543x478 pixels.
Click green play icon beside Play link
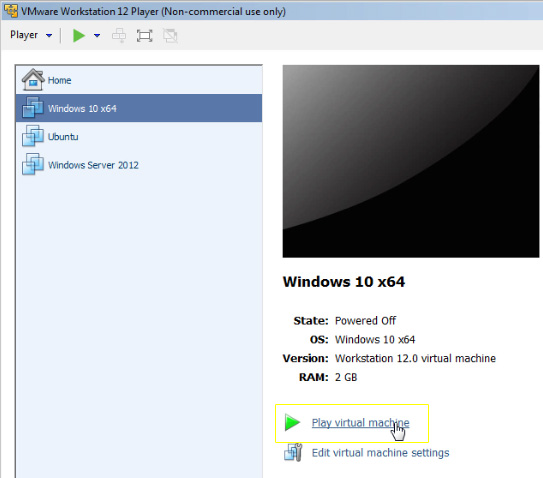pyautogui.click(x=292, y=423)
